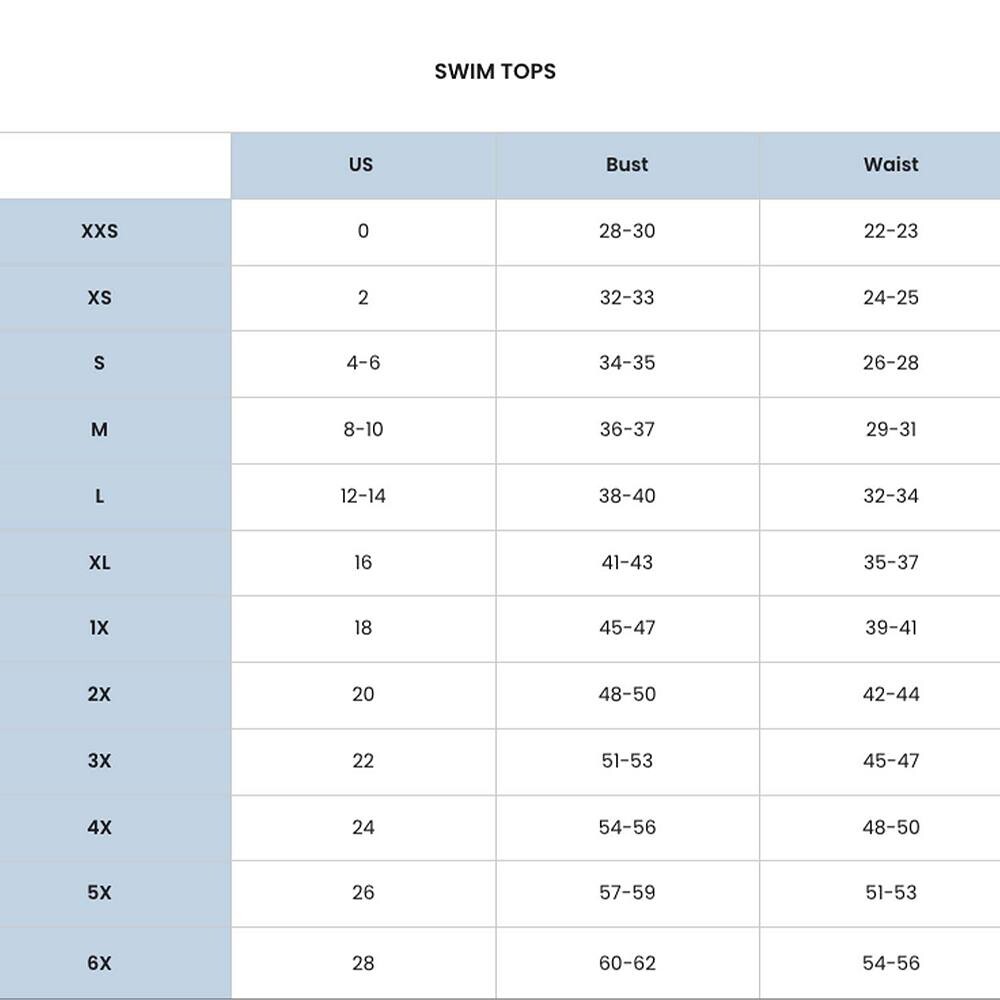Select the 1X size row label
Viewport: 1000px width, 1000px height.
(x=99, y=628)
